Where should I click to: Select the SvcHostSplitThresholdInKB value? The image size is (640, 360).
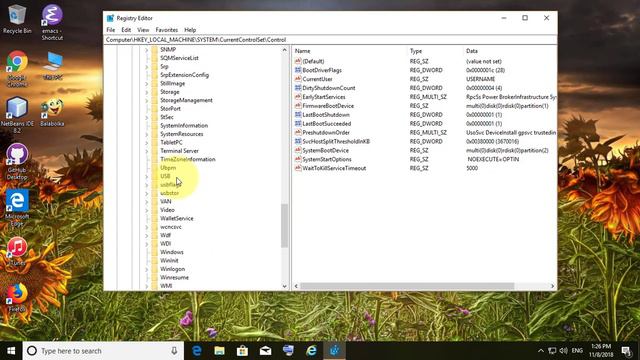tap(336, 141)
